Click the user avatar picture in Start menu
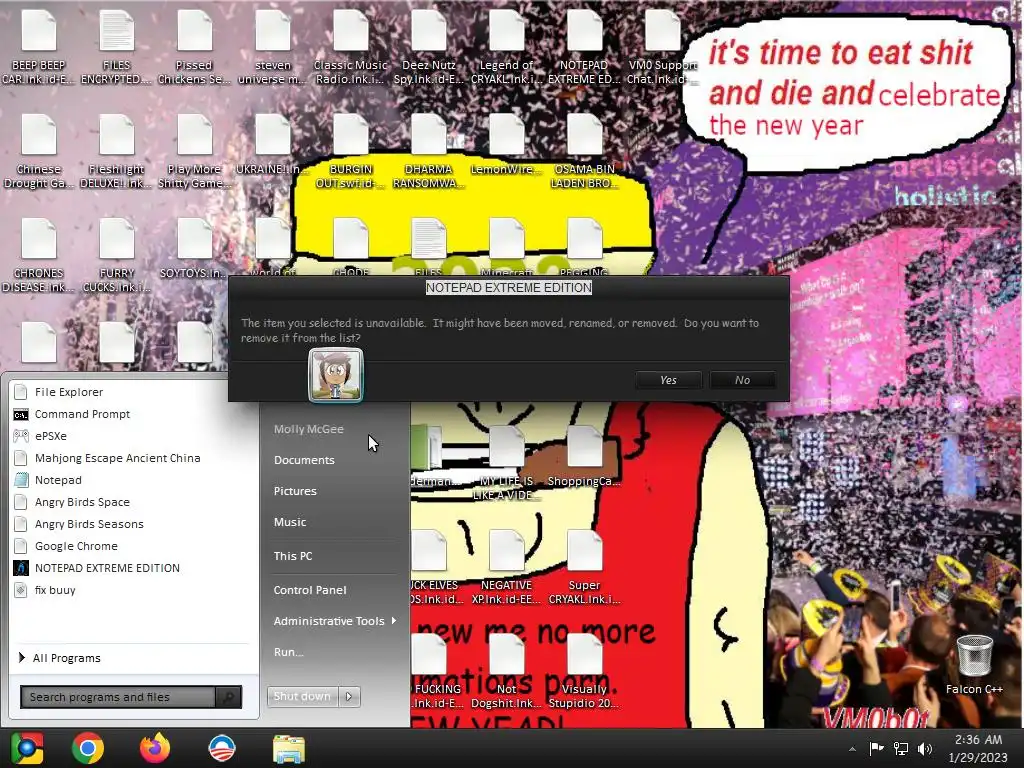Screen dimensions: 1024x768 coord(336,375)
